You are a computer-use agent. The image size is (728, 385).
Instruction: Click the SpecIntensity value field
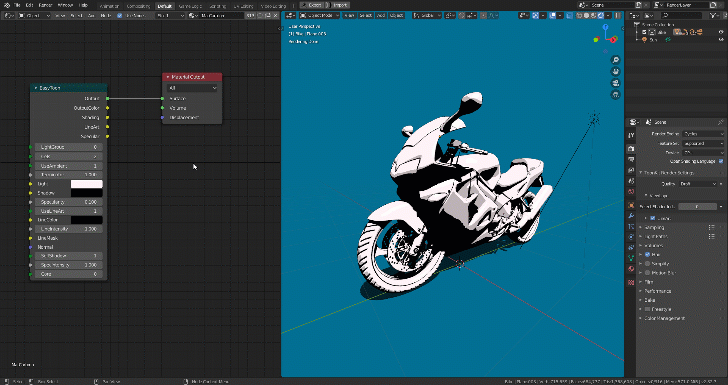coord(68,265)
